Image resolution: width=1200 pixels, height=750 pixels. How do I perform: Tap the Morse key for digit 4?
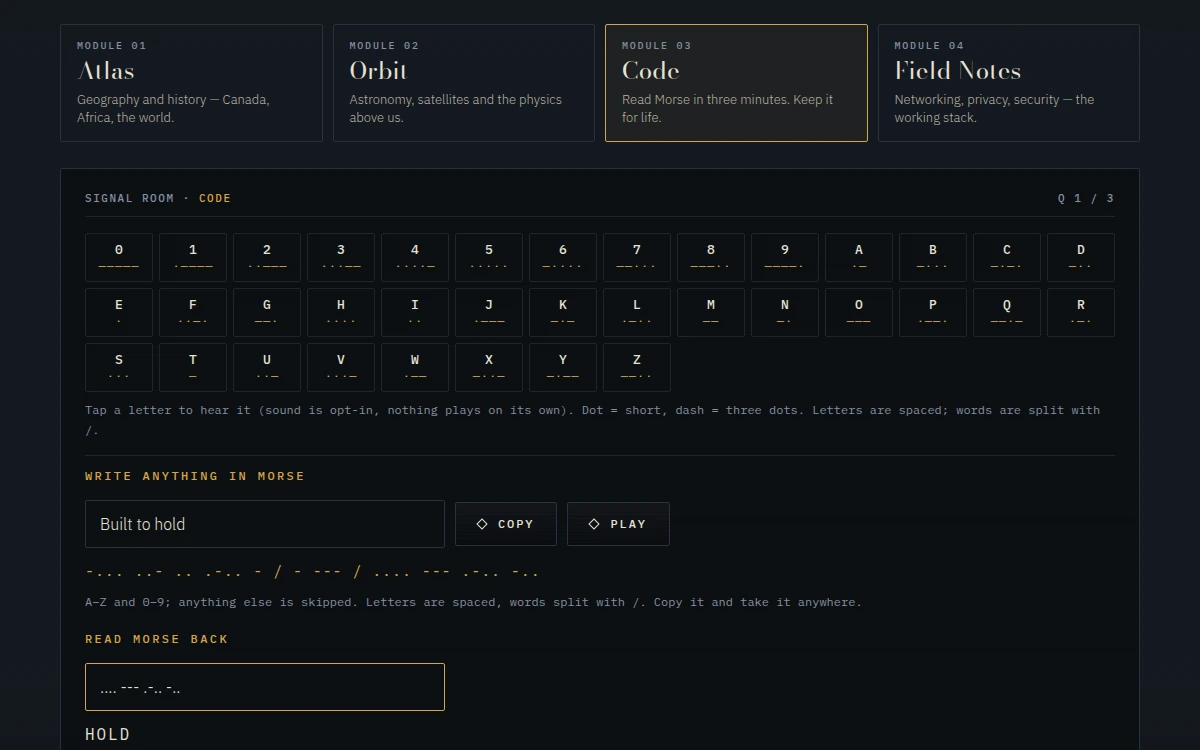[415, 257]
